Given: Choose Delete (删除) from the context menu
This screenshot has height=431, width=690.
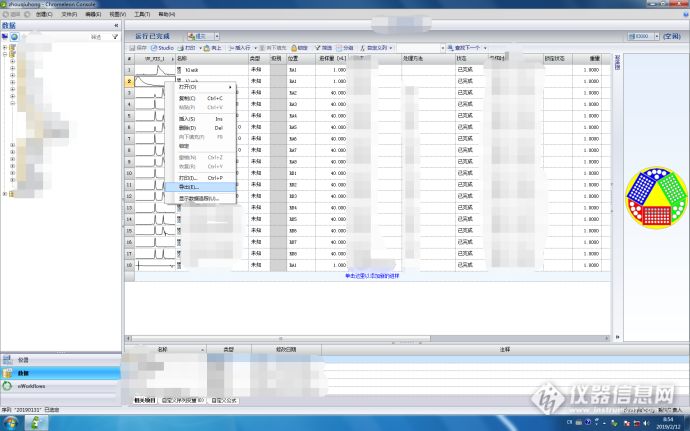Looking at the screenshot, I should 200,128.
